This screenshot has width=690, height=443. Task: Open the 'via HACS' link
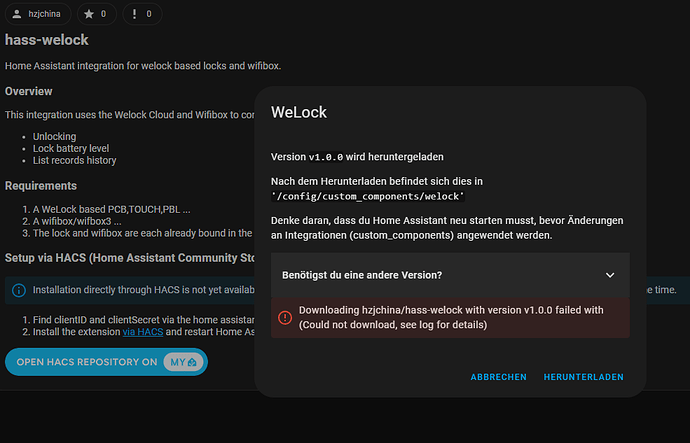tap(143, 332)
